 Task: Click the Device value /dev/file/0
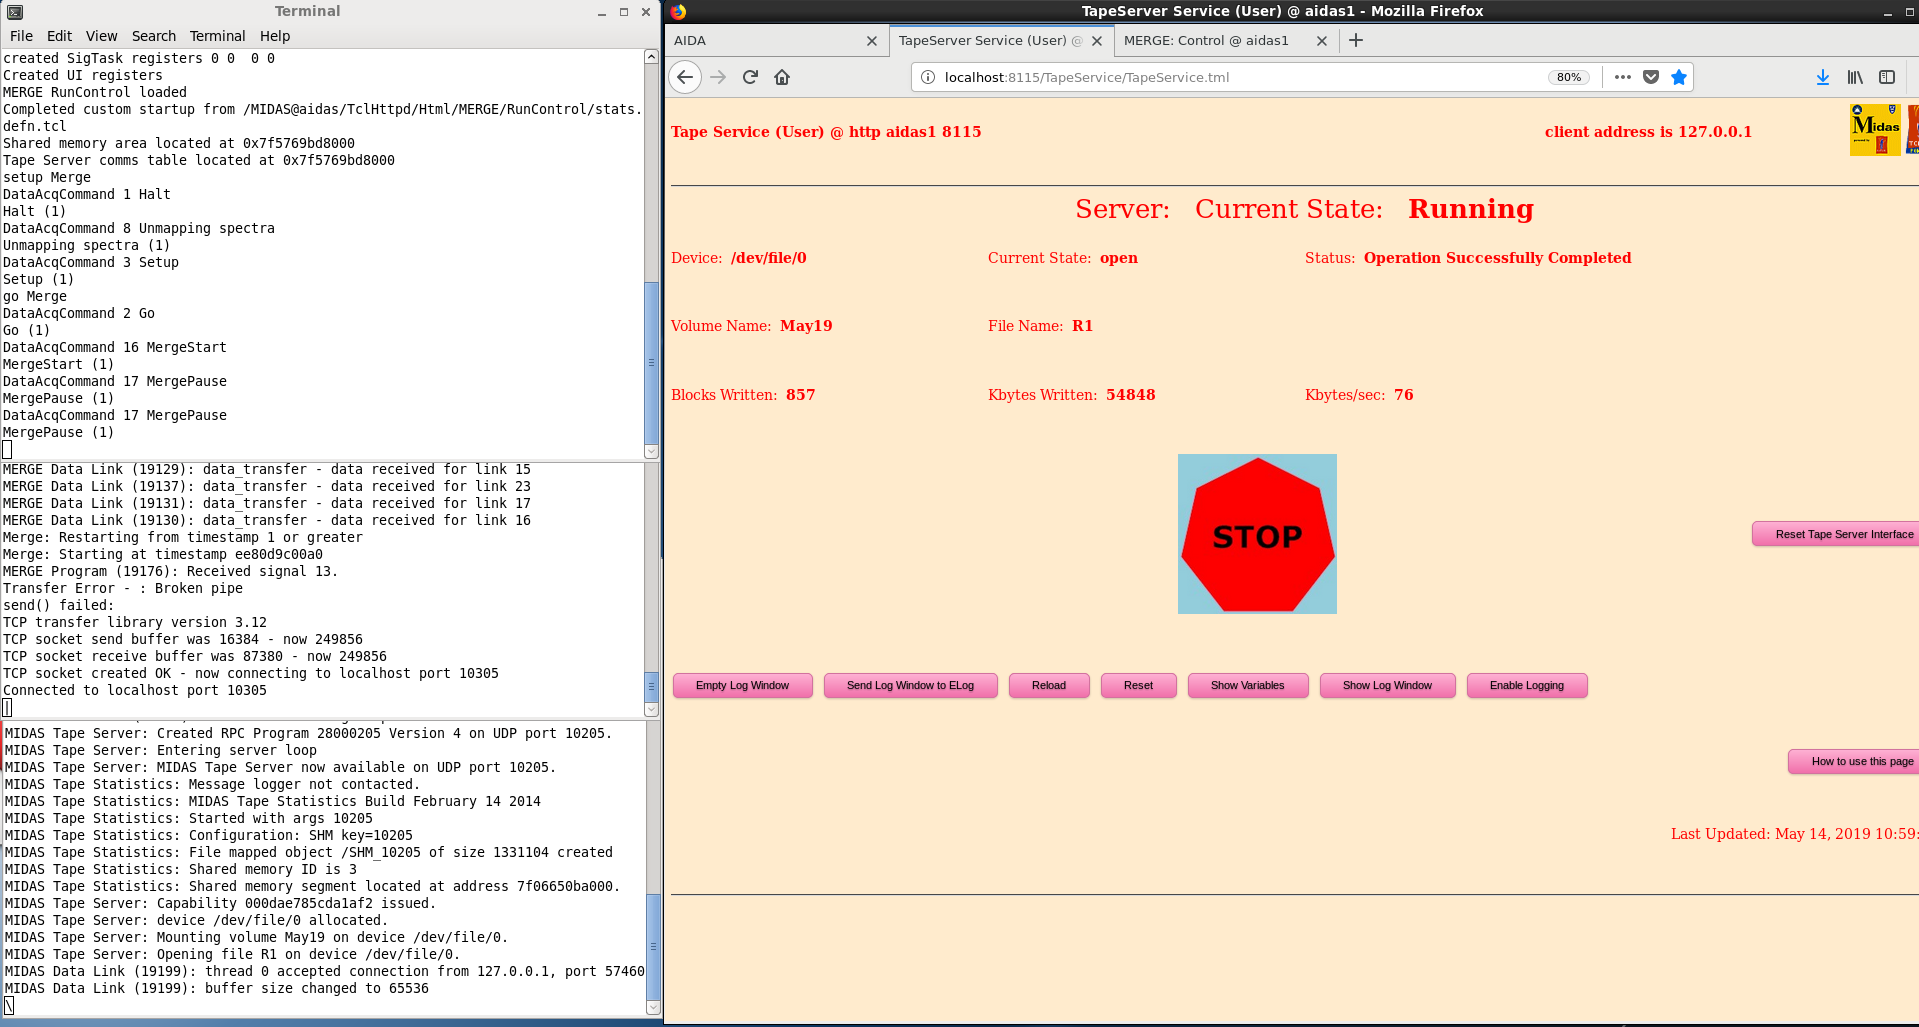click(769, 258)
